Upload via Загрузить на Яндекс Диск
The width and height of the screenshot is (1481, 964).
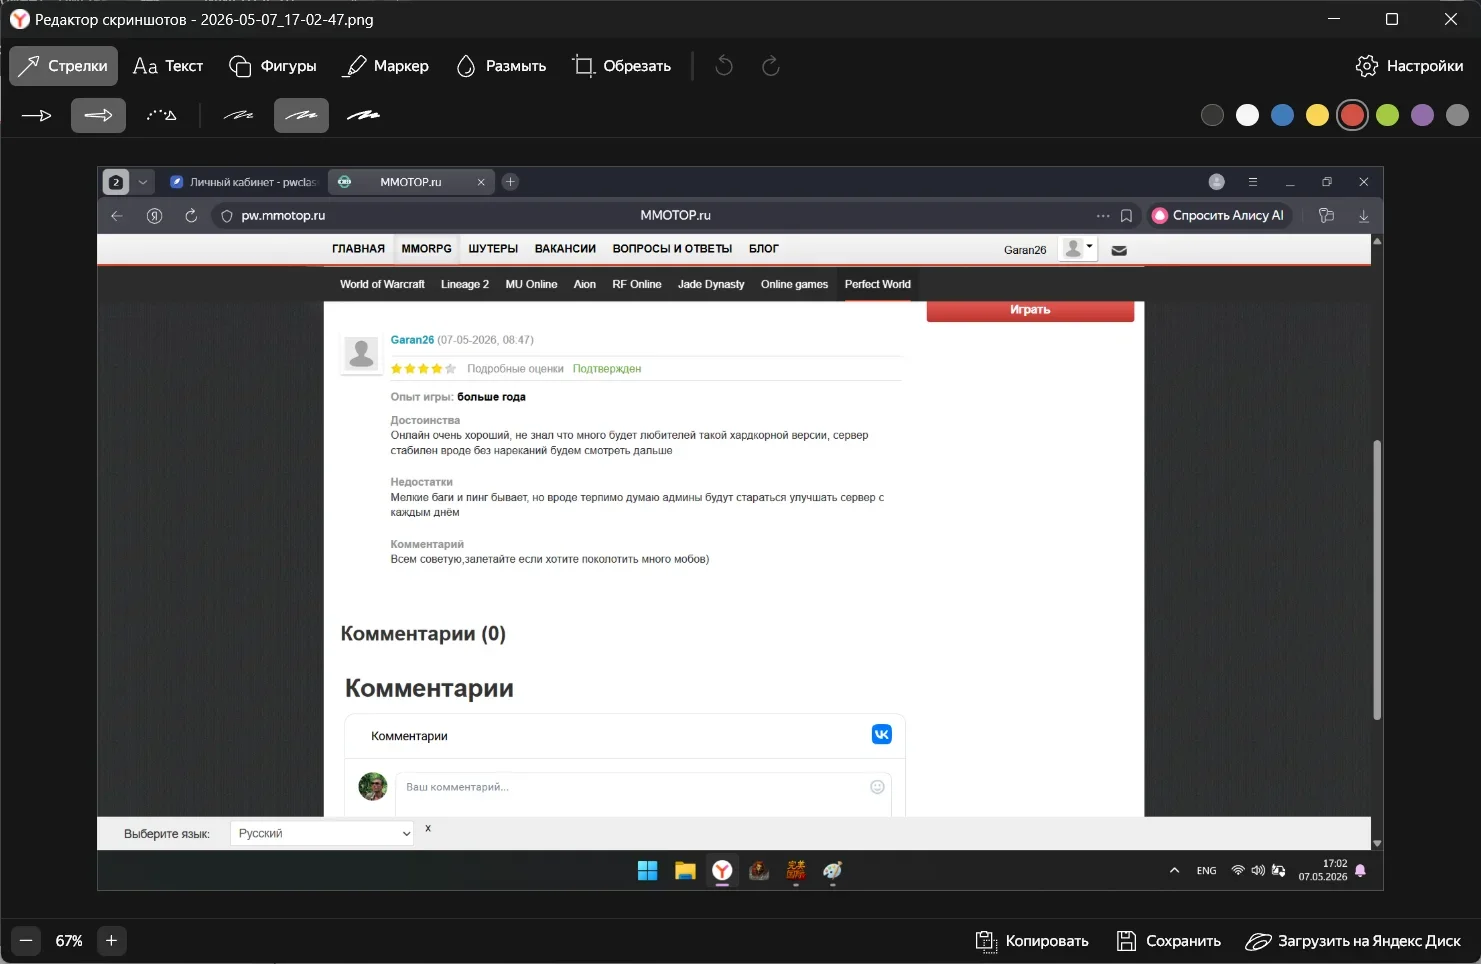(1352, 941)
